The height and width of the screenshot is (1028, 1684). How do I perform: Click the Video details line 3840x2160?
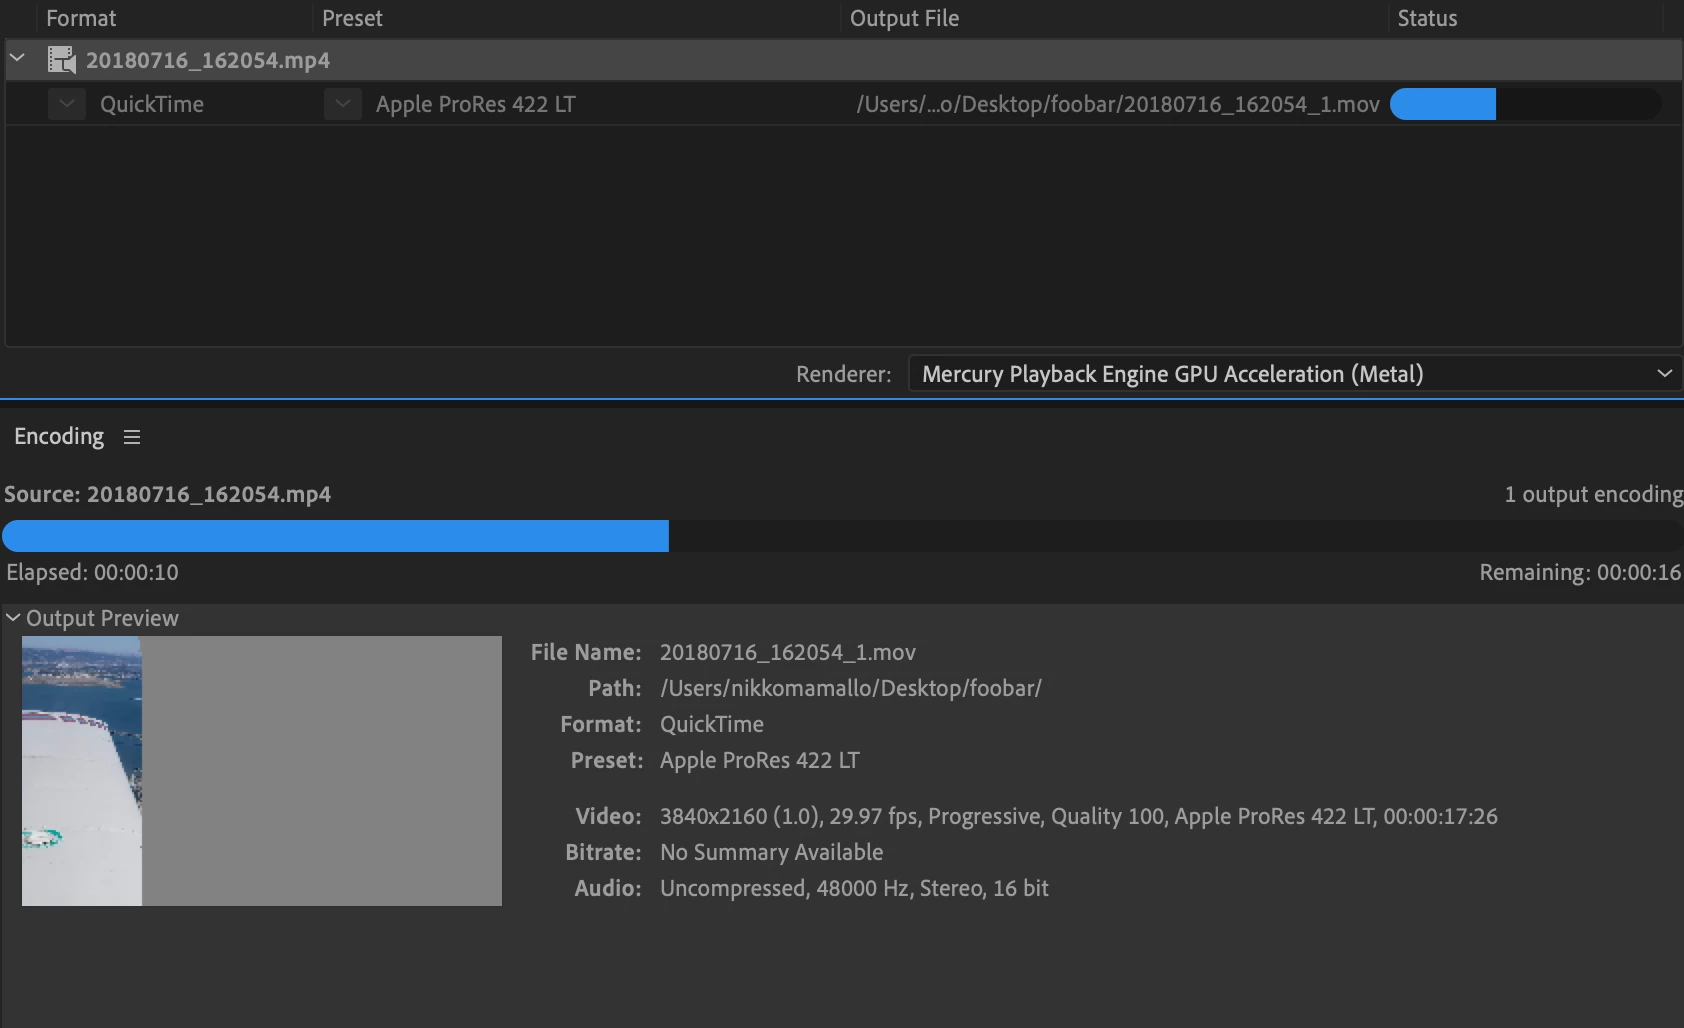coord(1079,816)
